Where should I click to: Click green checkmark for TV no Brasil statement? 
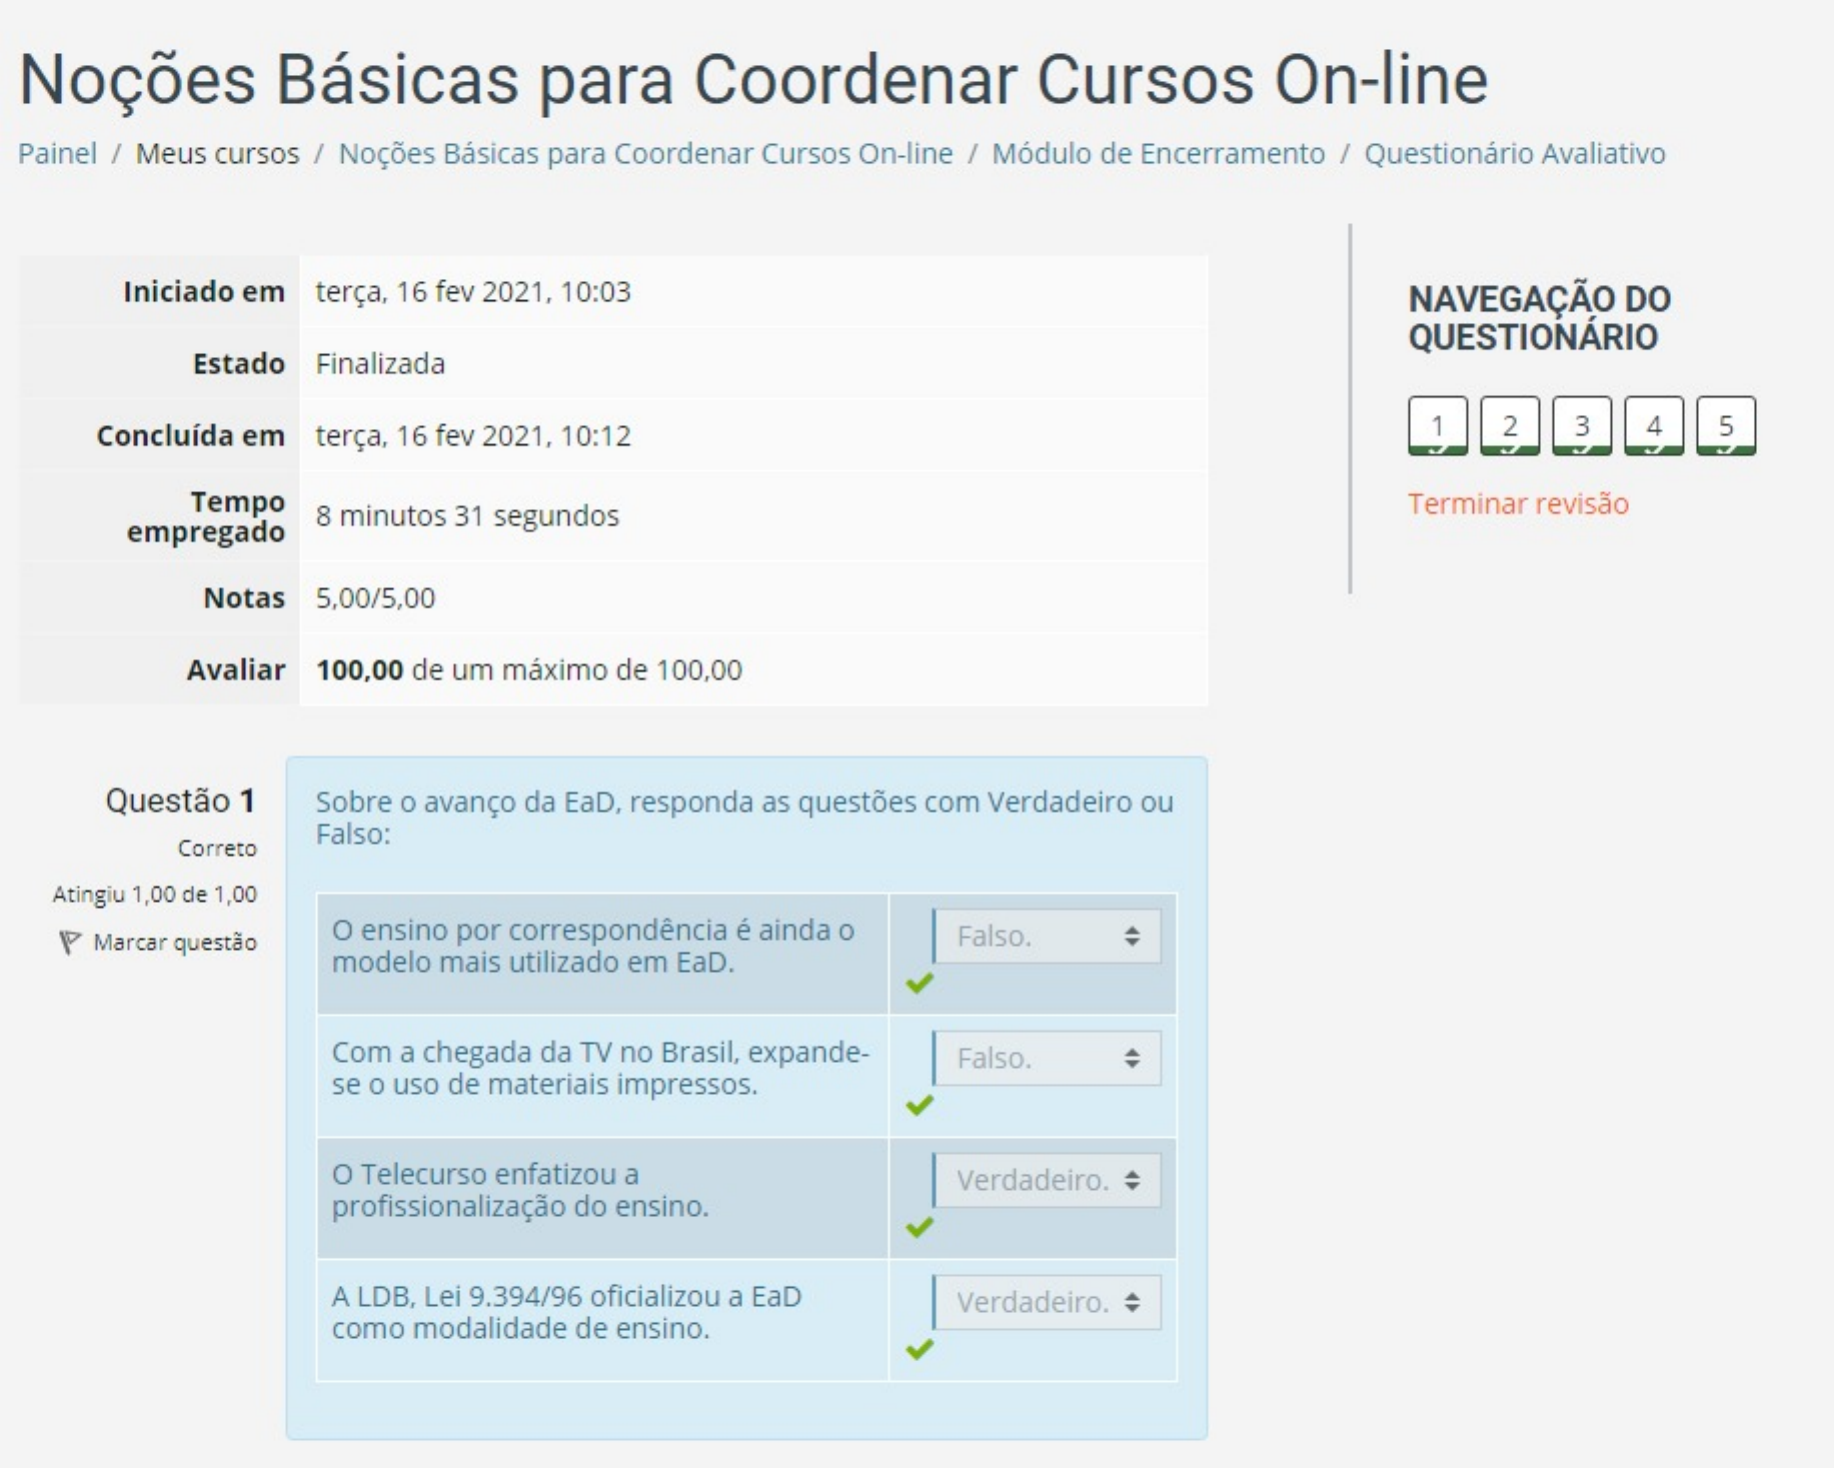(x=919, y=1105)
